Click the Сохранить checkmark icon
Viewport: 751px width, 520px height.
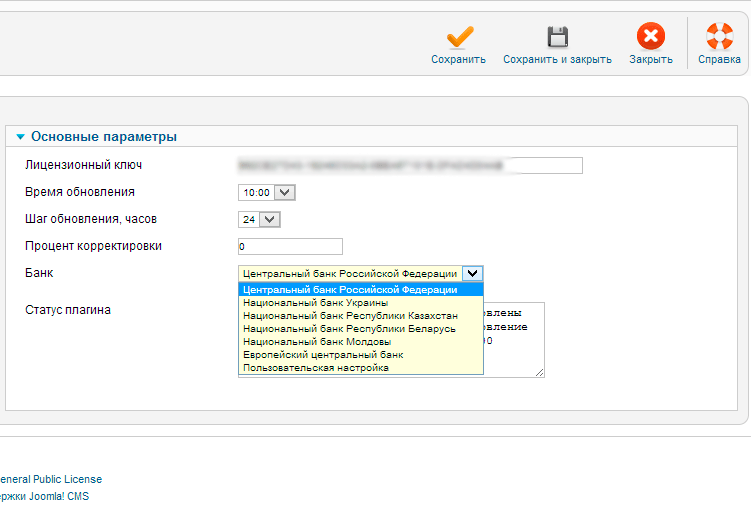pyautogui.click(x=458, y=38)
